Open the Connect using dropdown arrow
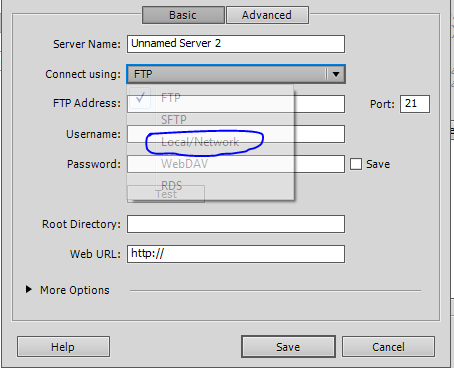454x368 pixels. pyautogui.click(x=336, y=74)
